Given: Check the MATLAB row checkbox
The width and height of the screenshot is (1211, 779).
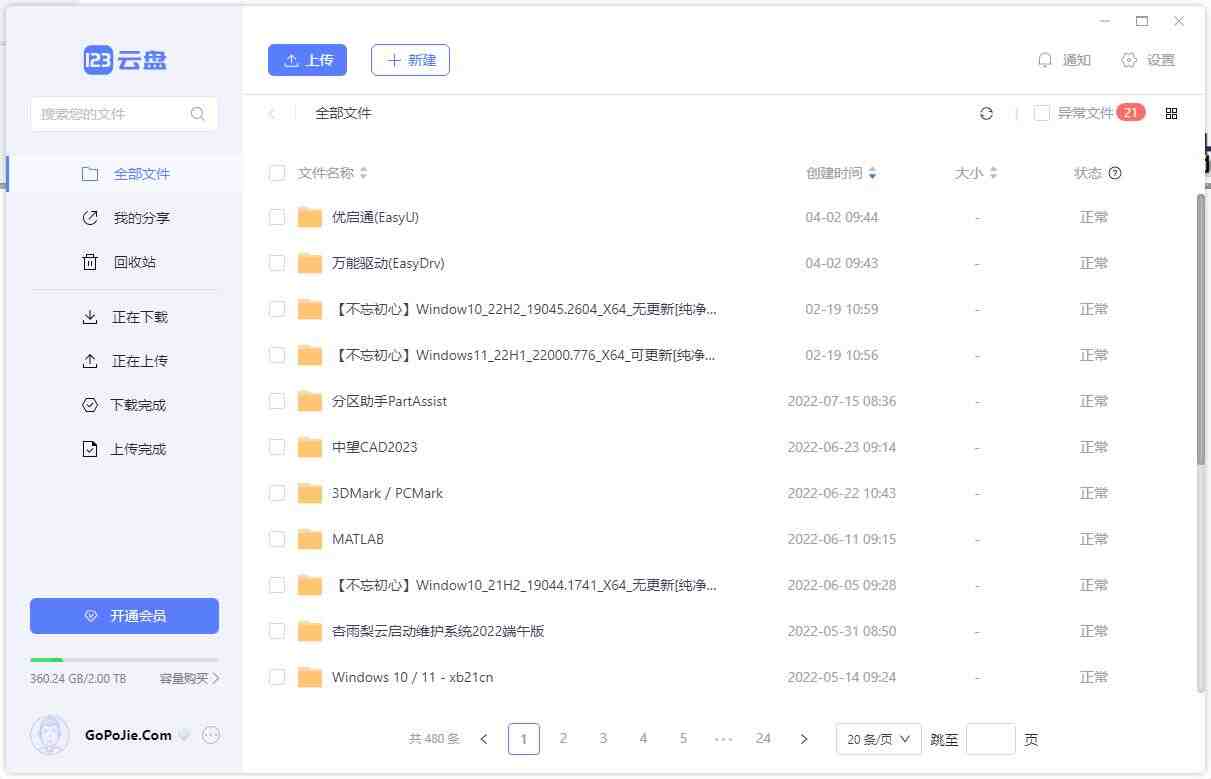Looking at the screenshot, I should tap(277, 539).
